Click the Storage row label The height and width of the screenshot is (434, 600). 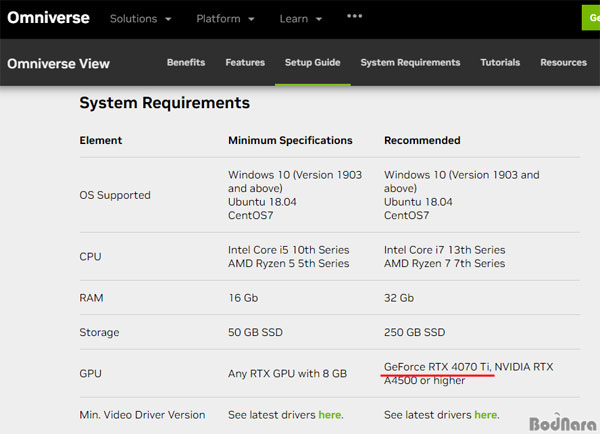pyautogui.click(x=99, y=332)
